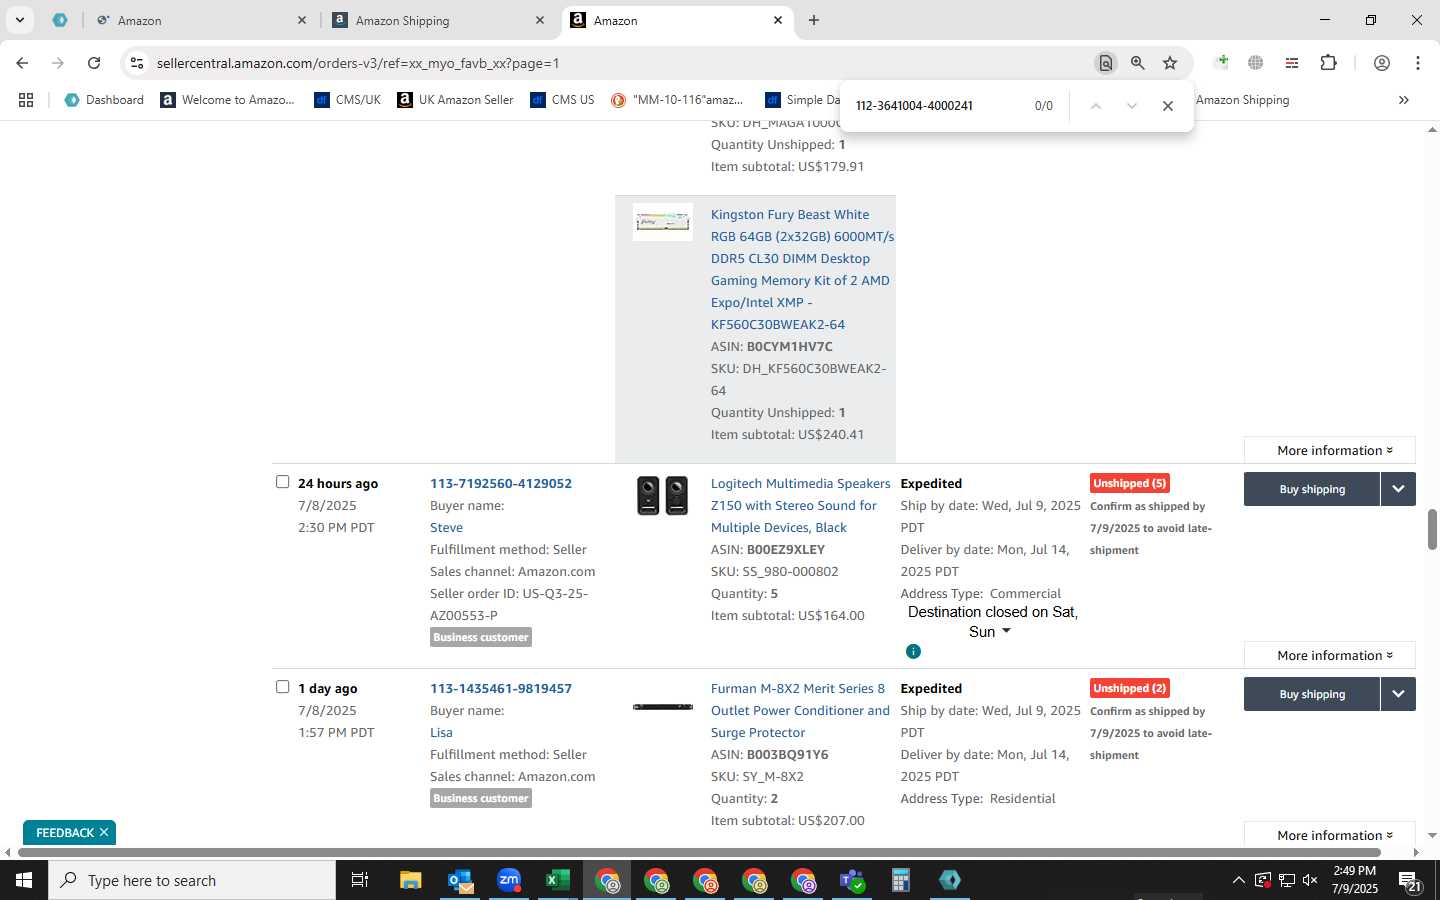
Task: Open the Buy shipping dropdown for Lisa's order
Action: [1398, 694]
